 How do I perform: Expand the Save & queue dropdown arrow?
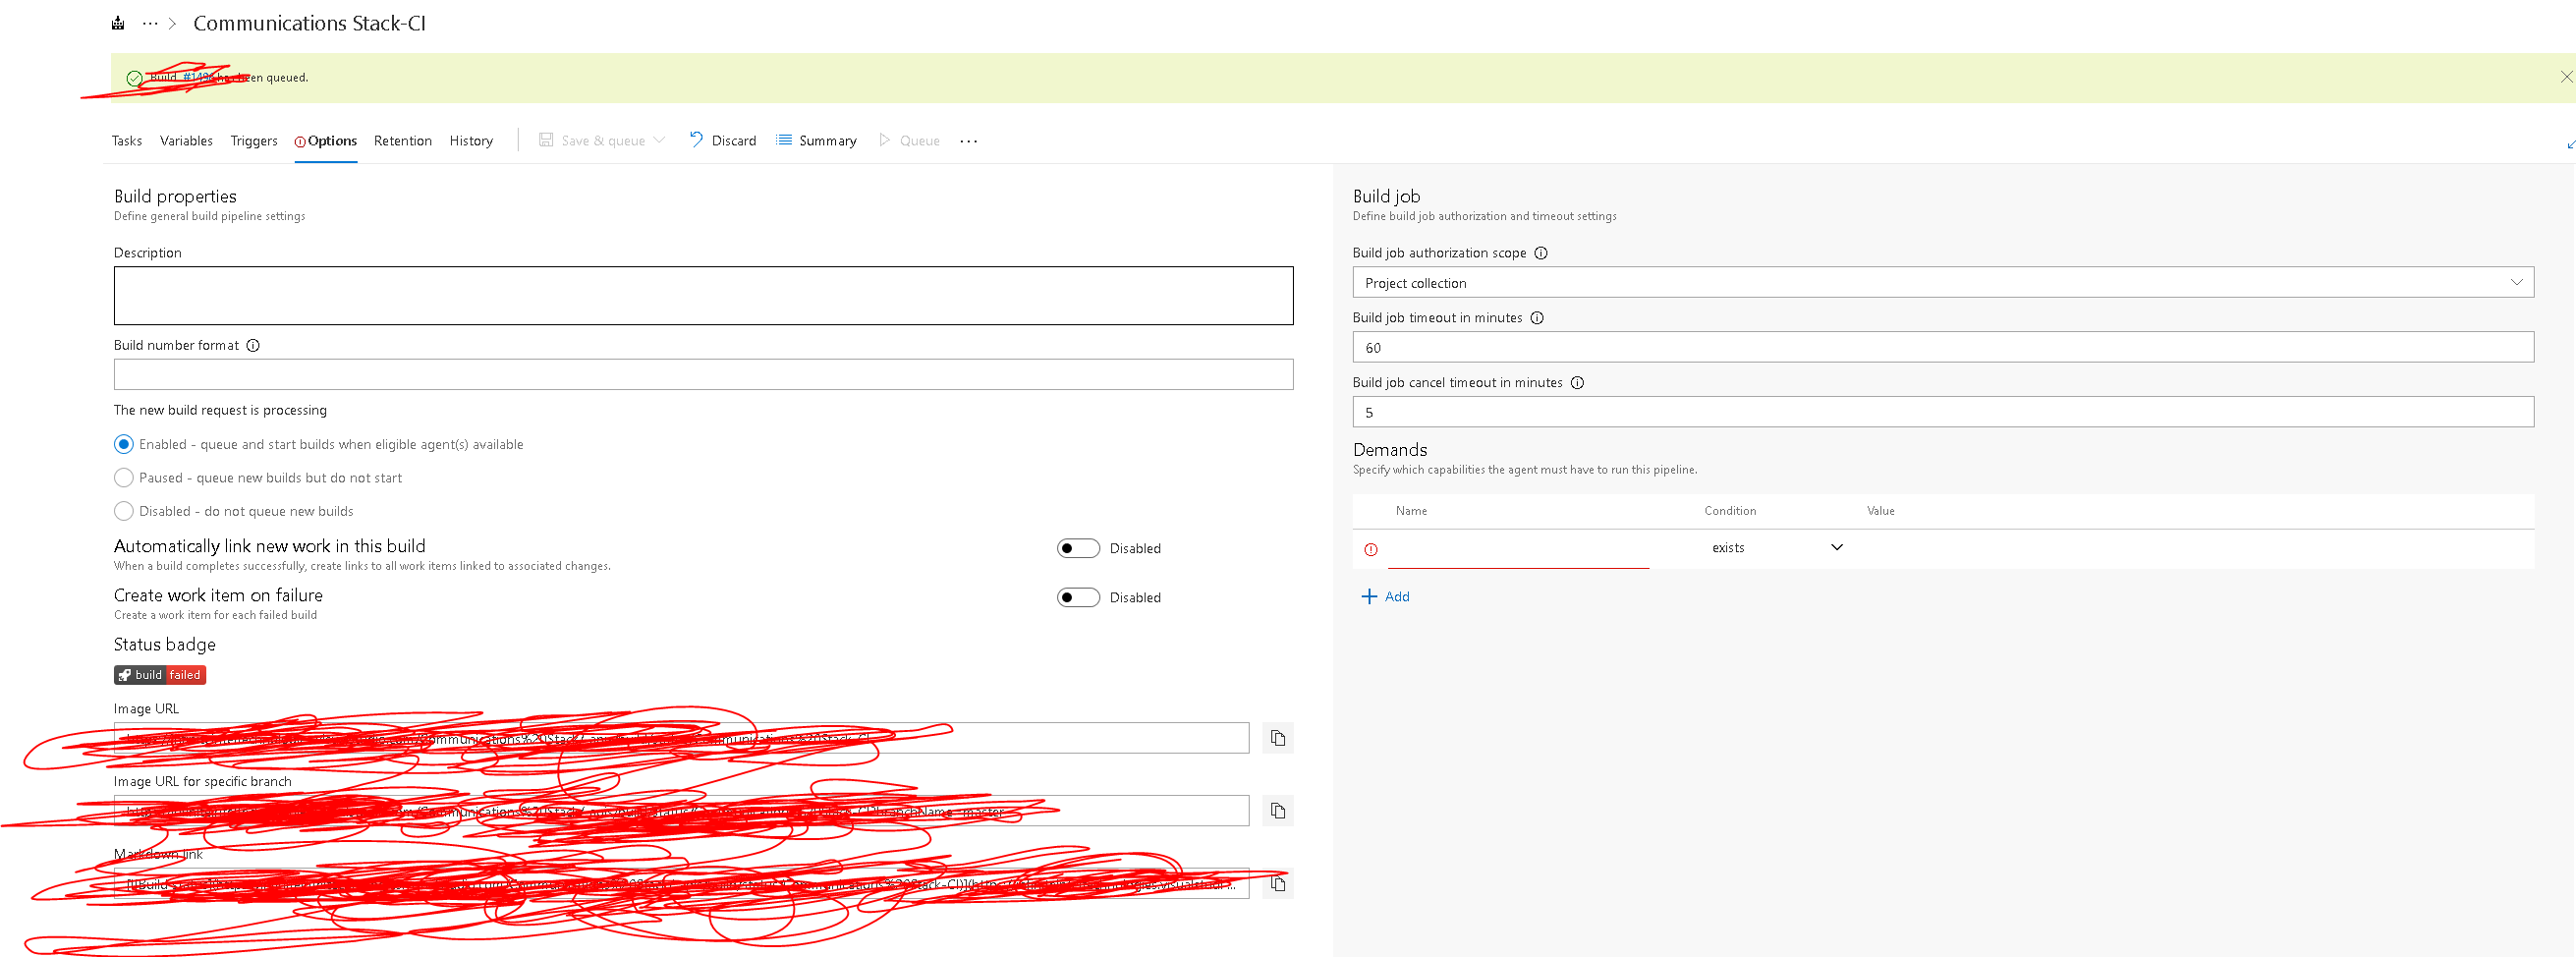[x=659, y=140]
